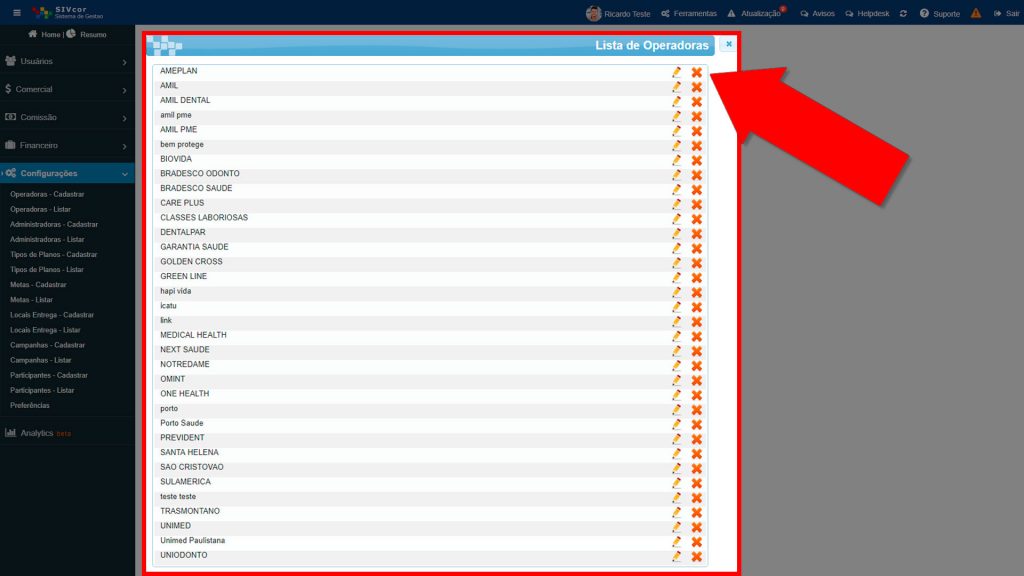1024x576 pixels.
Task: Open the Helpdesk link
Action: tap(867, 14)
